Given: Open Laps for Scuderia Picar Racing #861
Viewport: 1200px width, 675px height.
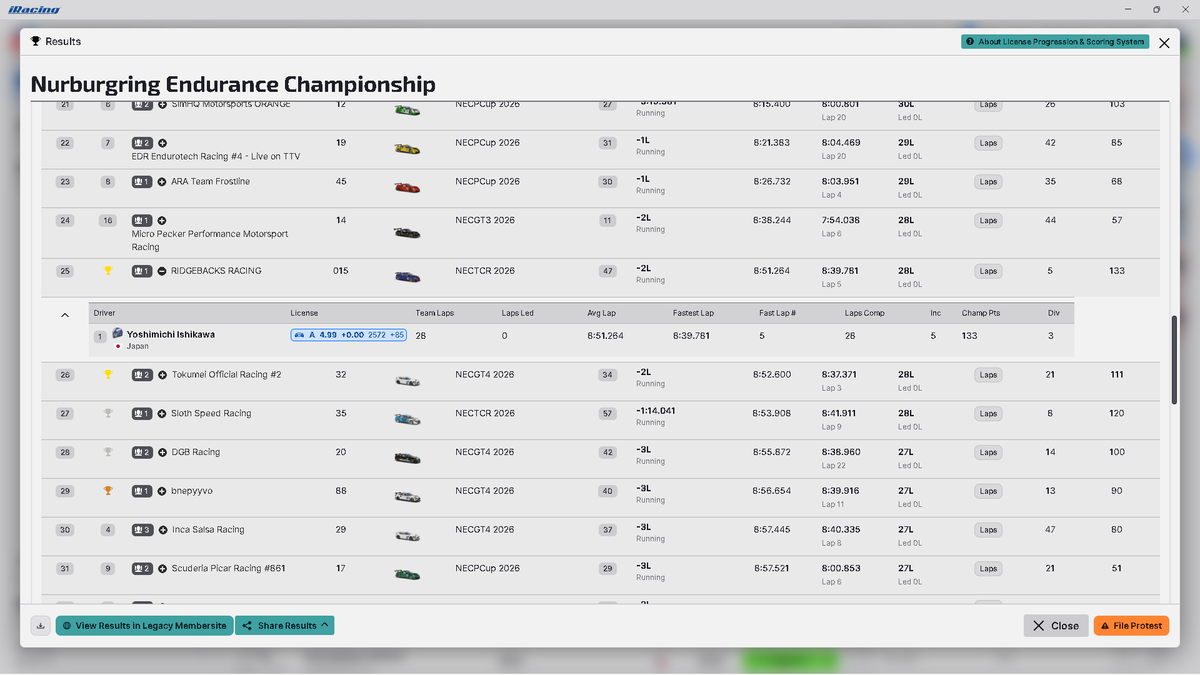Looking at the screenshot, I should click(988, 568).
